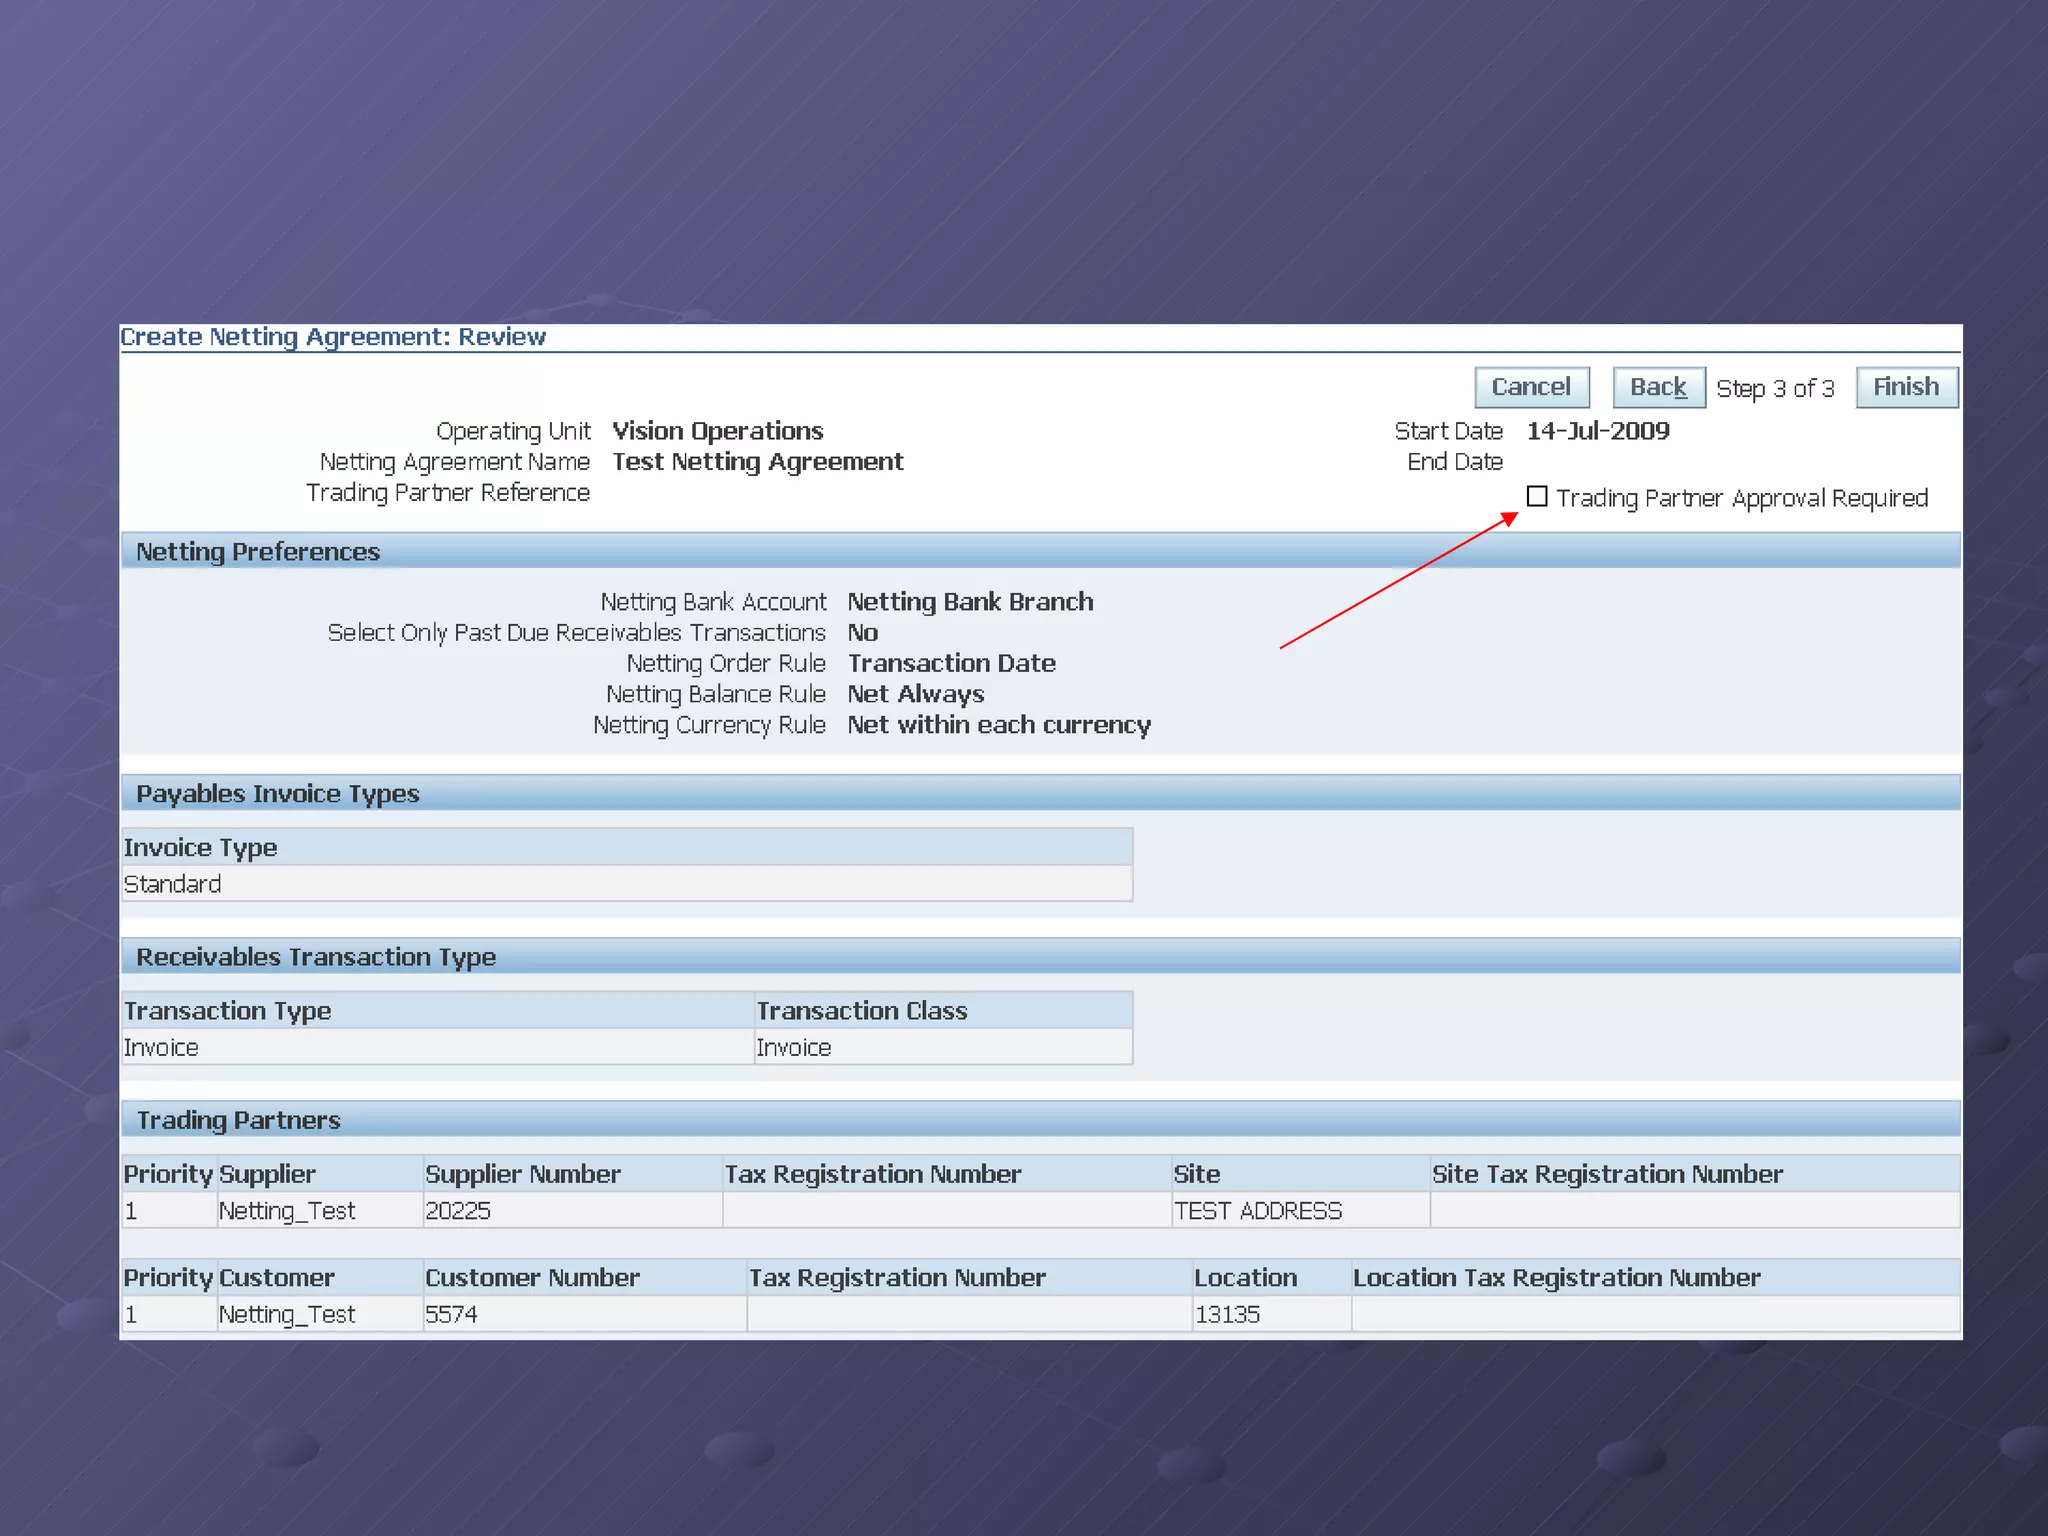Image resolution: width=2048 pixels, height=1536 pixels.
Task: Click location 13135 cell
Action: [1227, 1314]
